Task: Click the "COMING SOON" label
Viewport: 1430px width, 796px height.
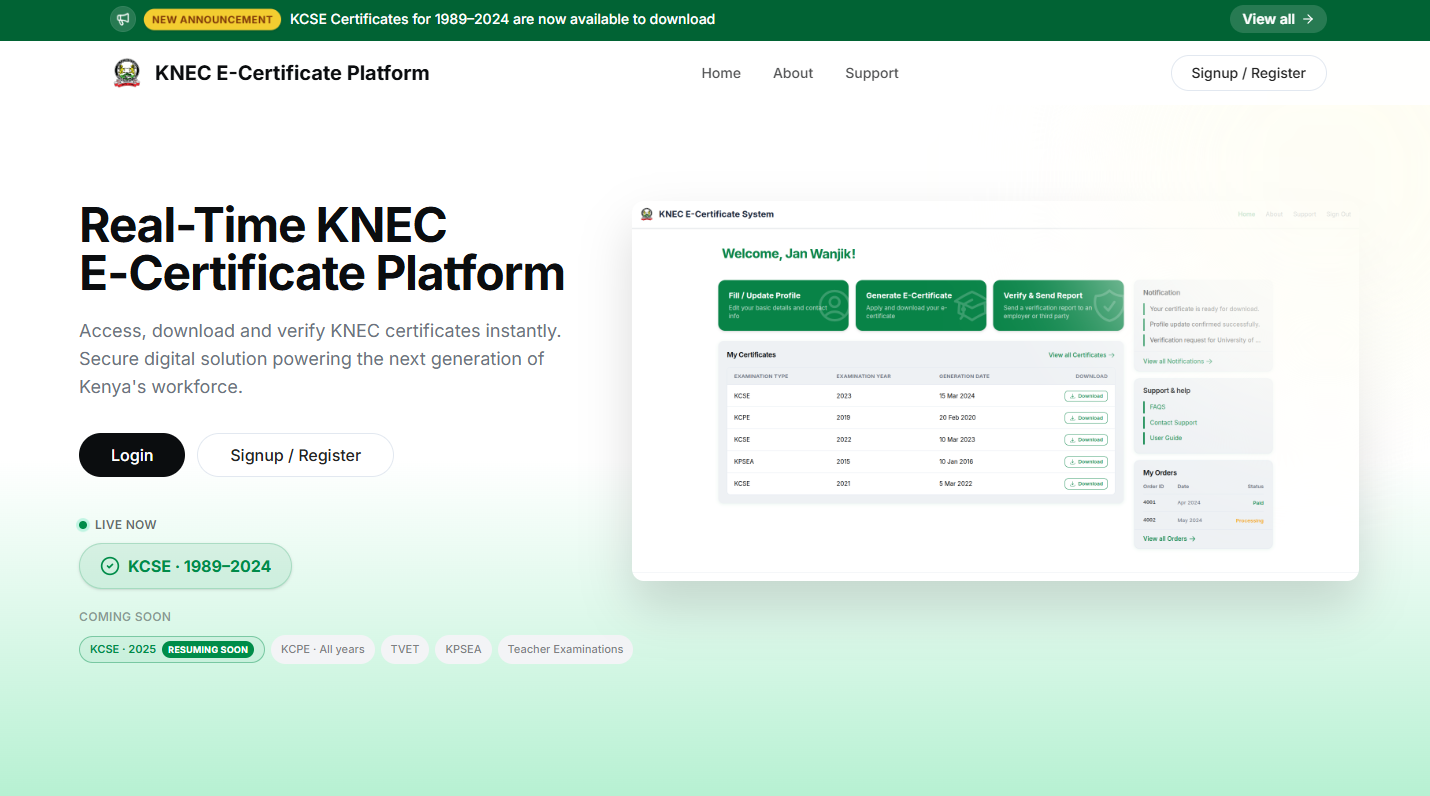Action: [125, 617]
